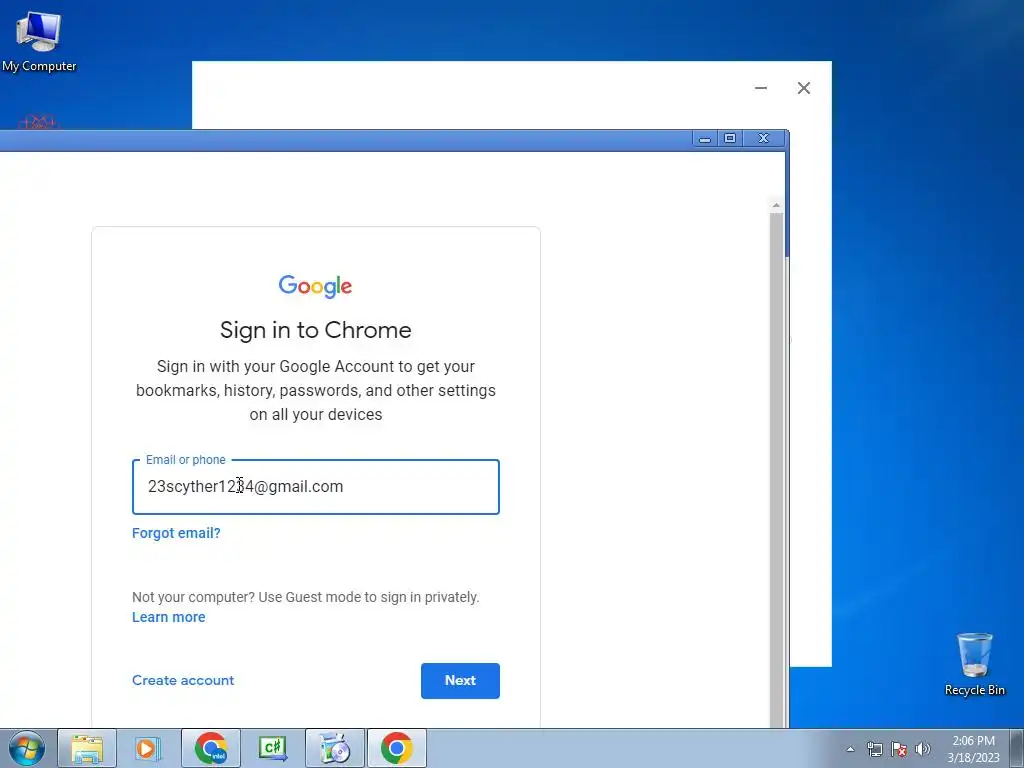The width and height of the screenshot is (1024, 768).
Task: Select the Recycle Bin desktop icon
Action: tap(974, 664)
